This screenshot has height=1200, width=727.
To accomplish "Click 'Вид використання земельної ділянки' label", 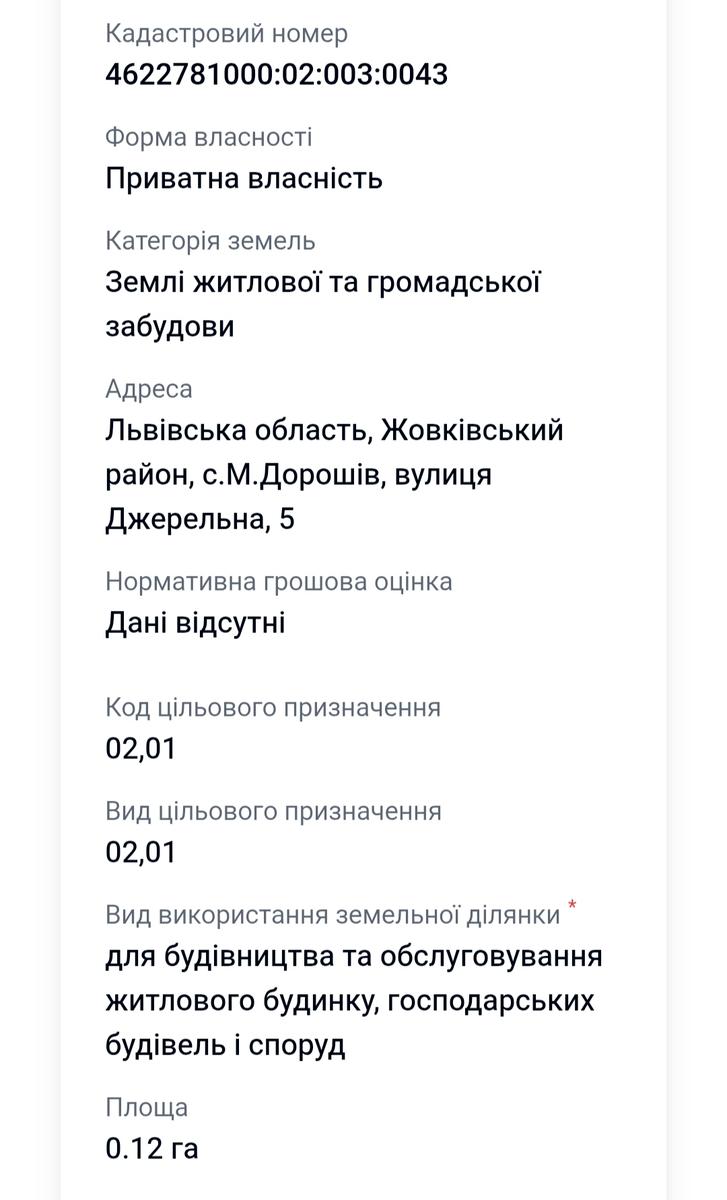I will point(333,914).
